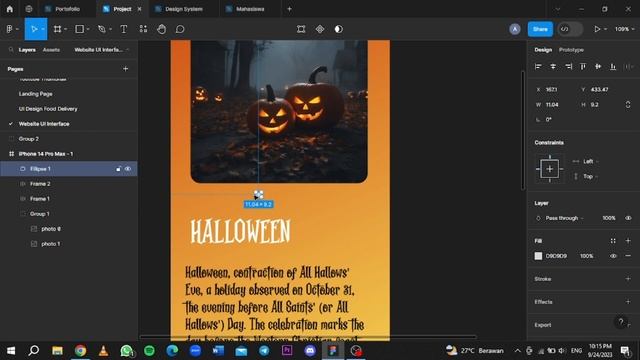Select the Frame tool

58,29
